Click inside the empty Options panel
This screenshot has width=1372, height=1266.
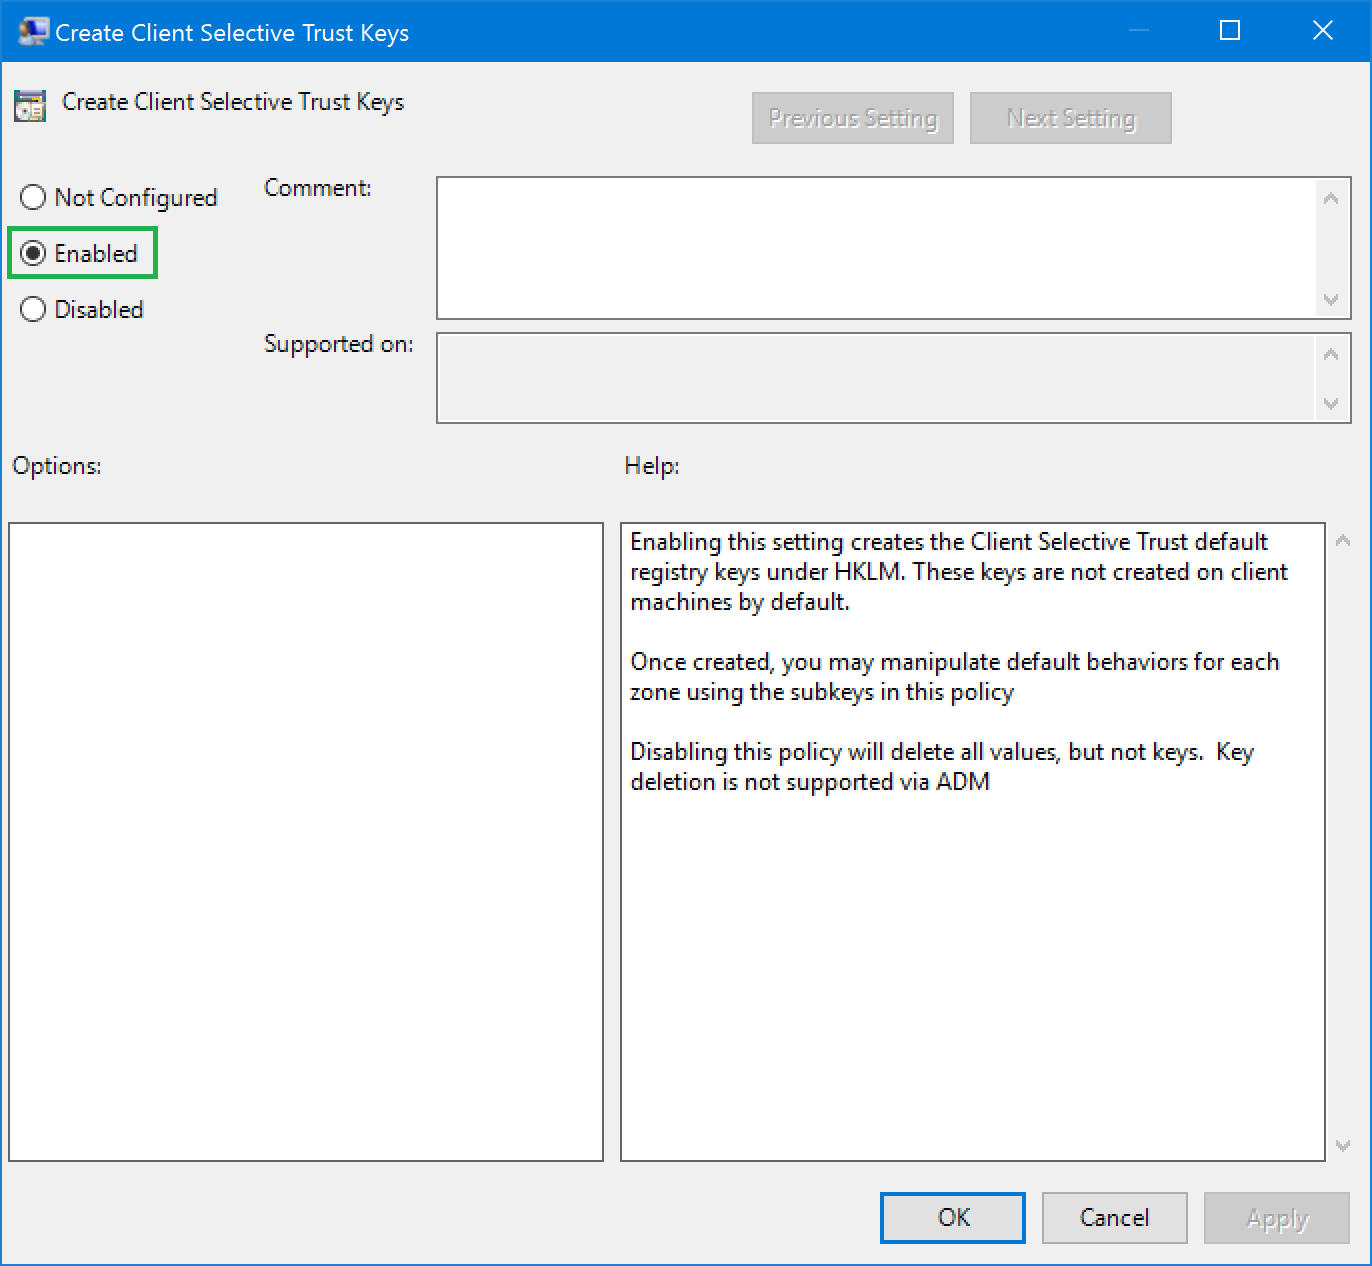305,840
